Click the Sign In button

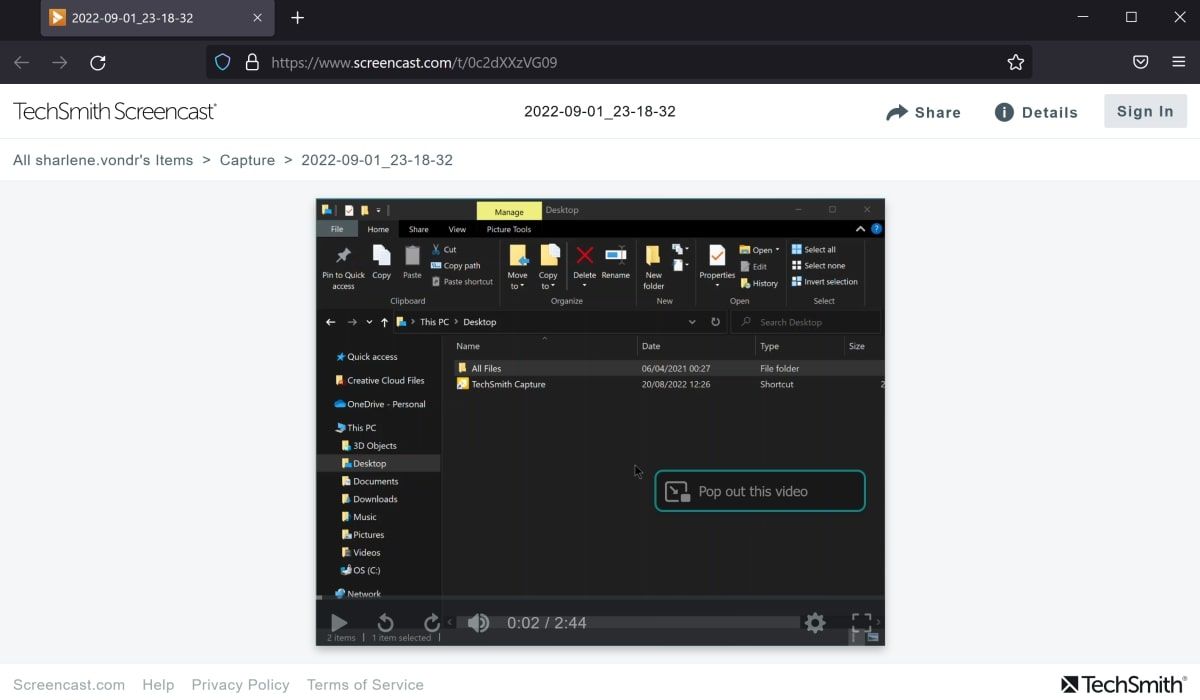(1145, 111)
